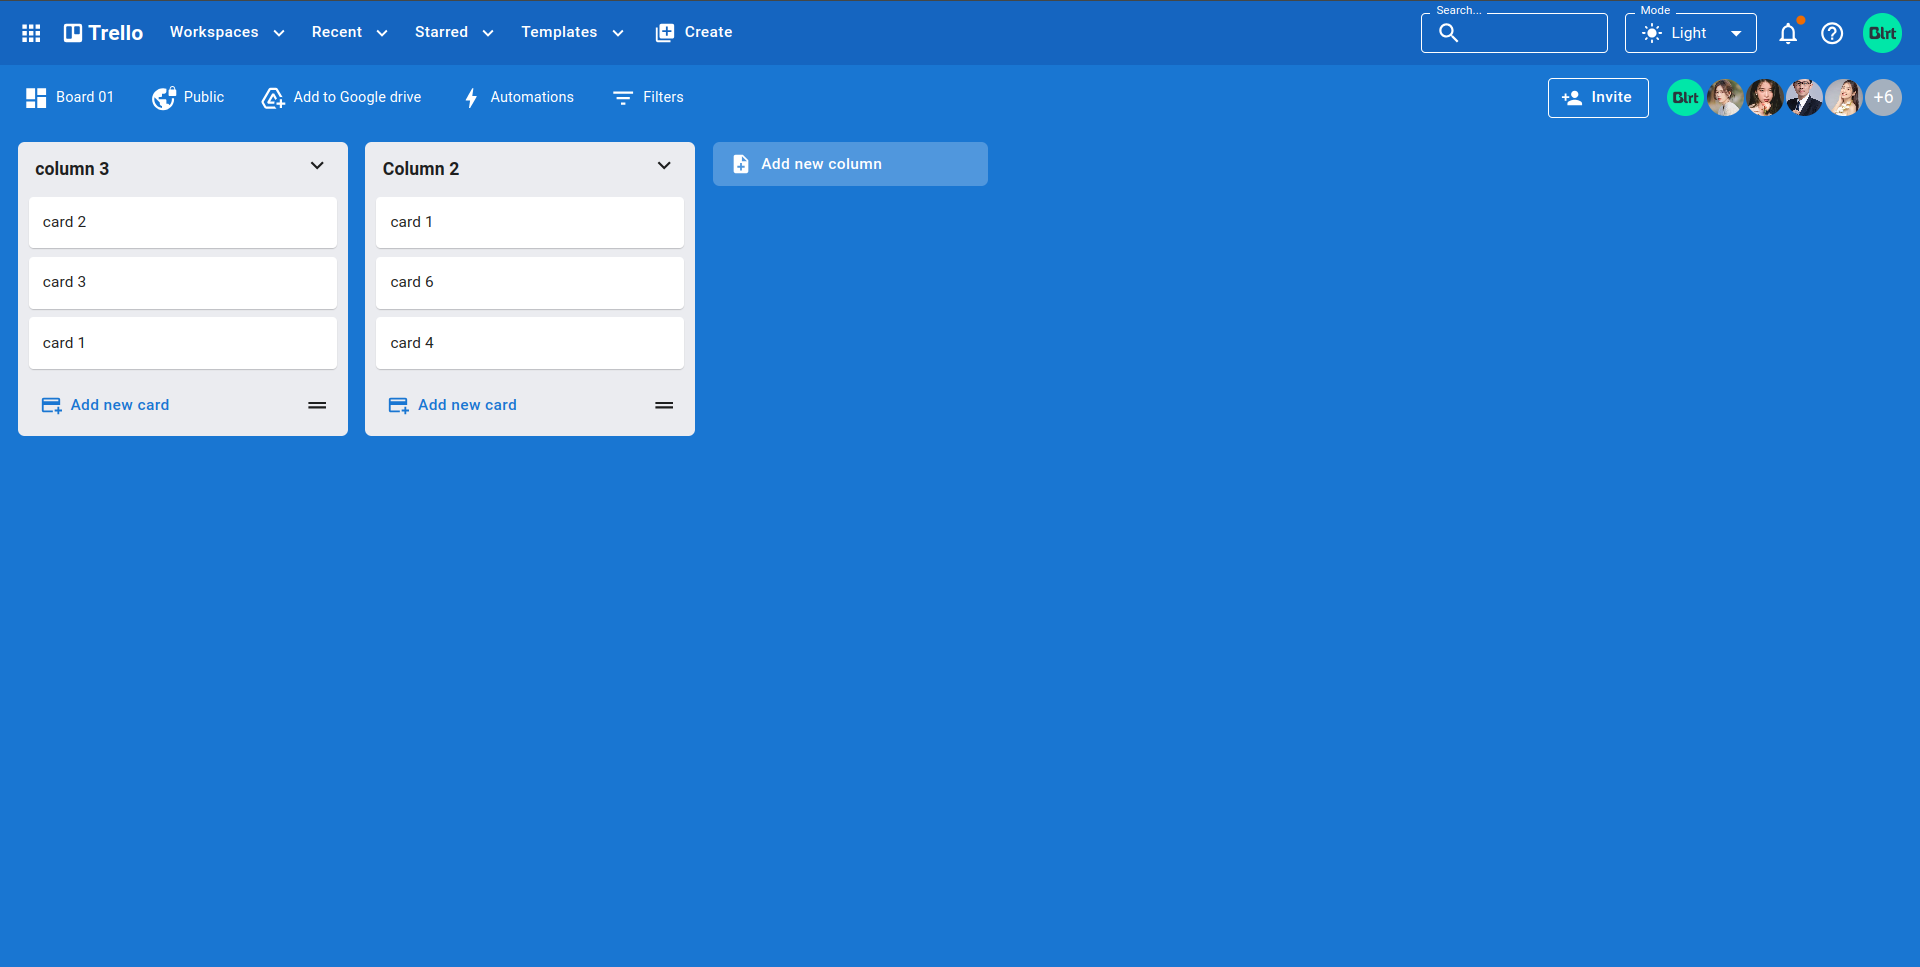Focus the Search input field
This screenshot has height=967, width=1920.
pos(1514,33)
